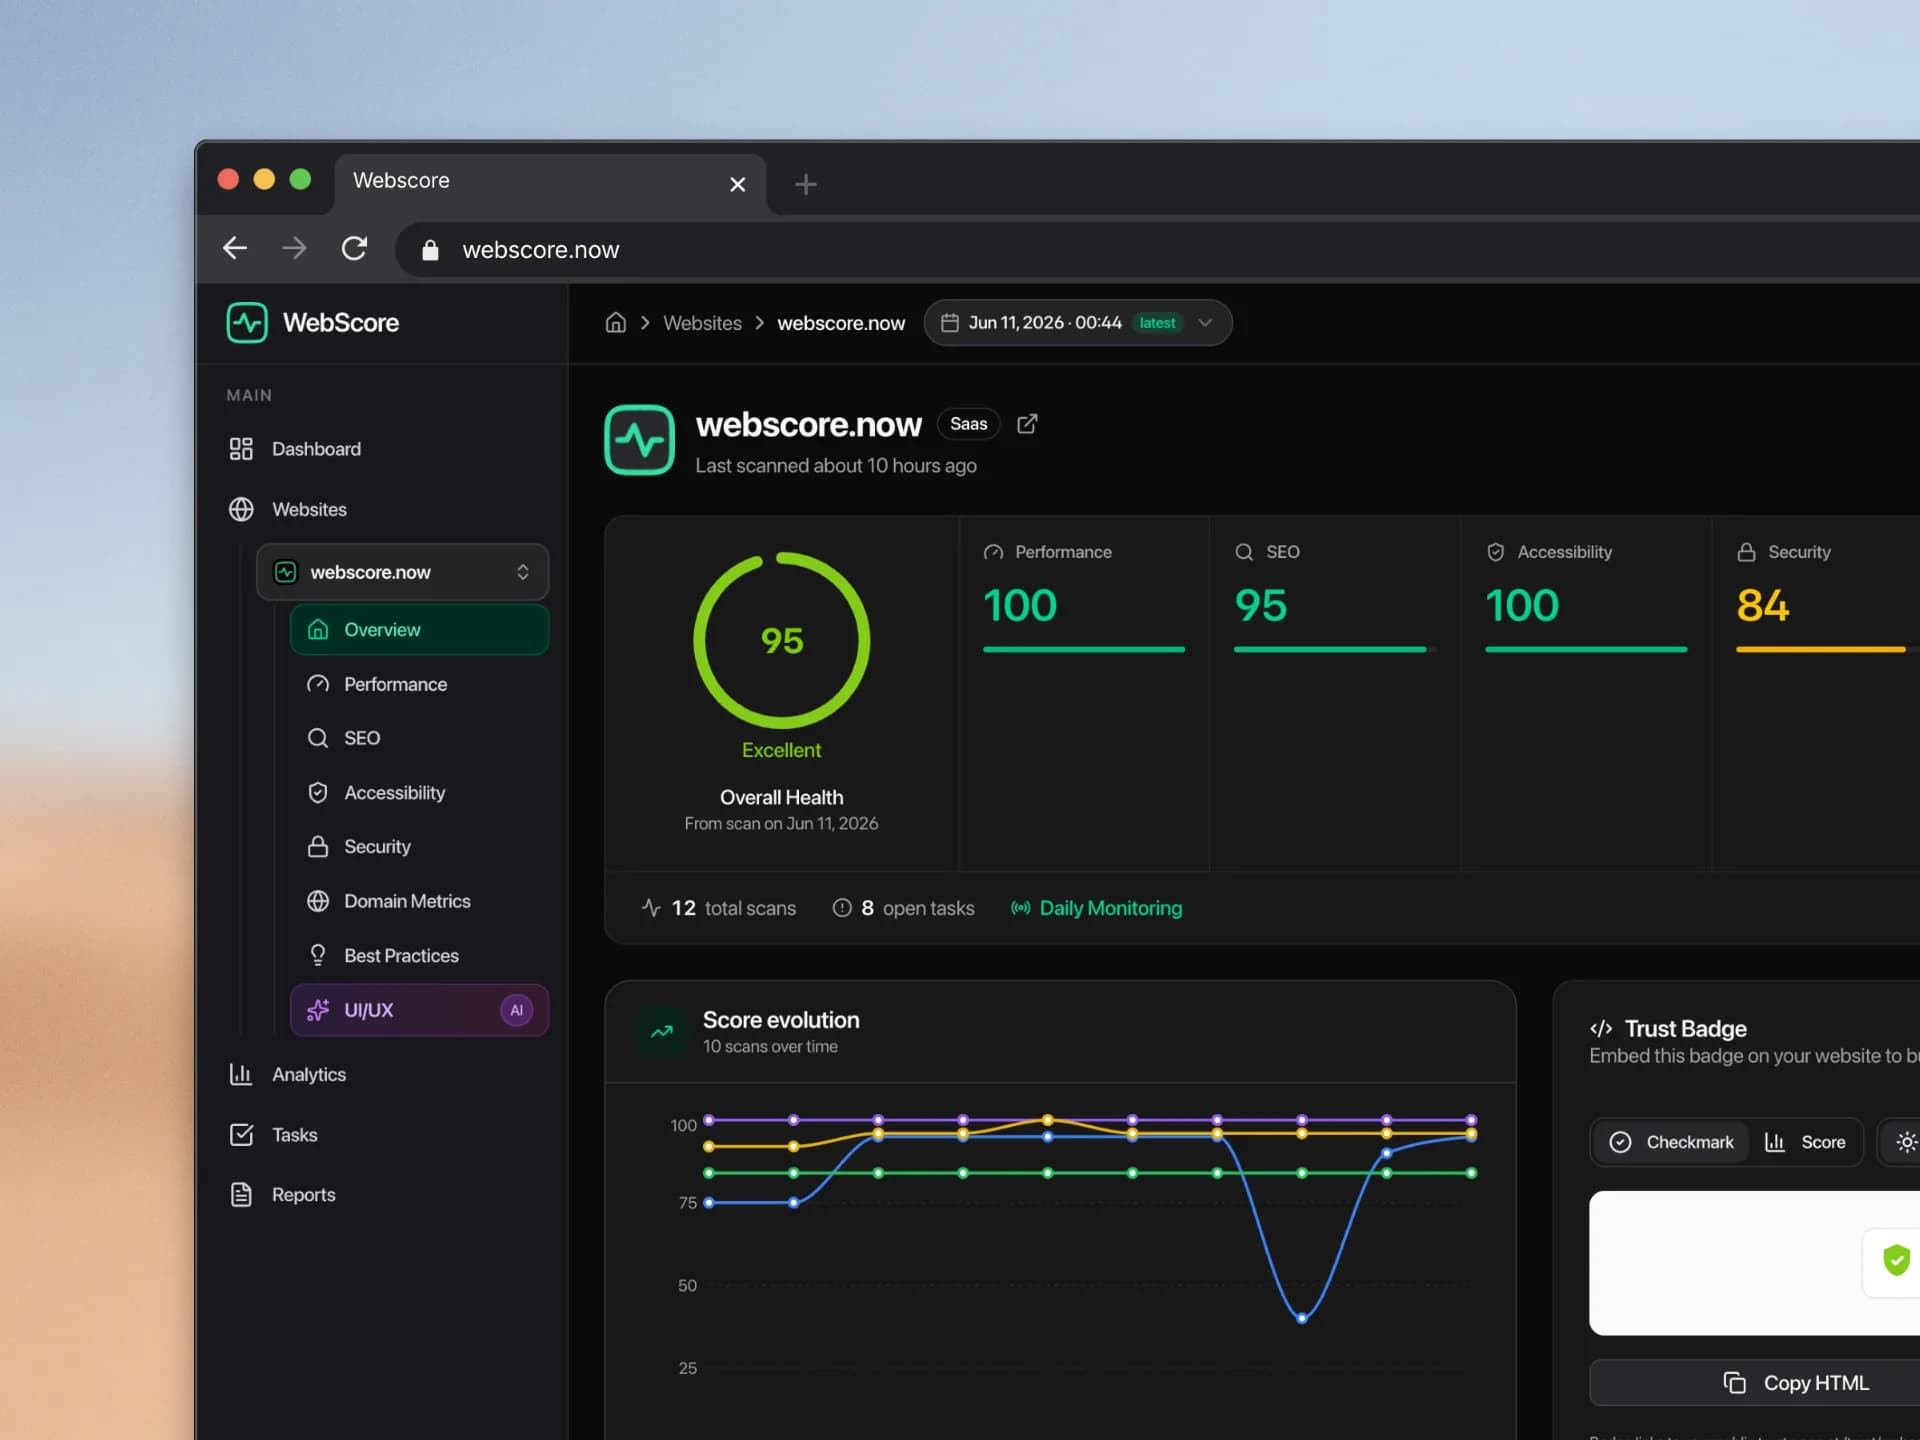
Task: Click the Trust Badge code icon
Action: pos(1601,1028)
